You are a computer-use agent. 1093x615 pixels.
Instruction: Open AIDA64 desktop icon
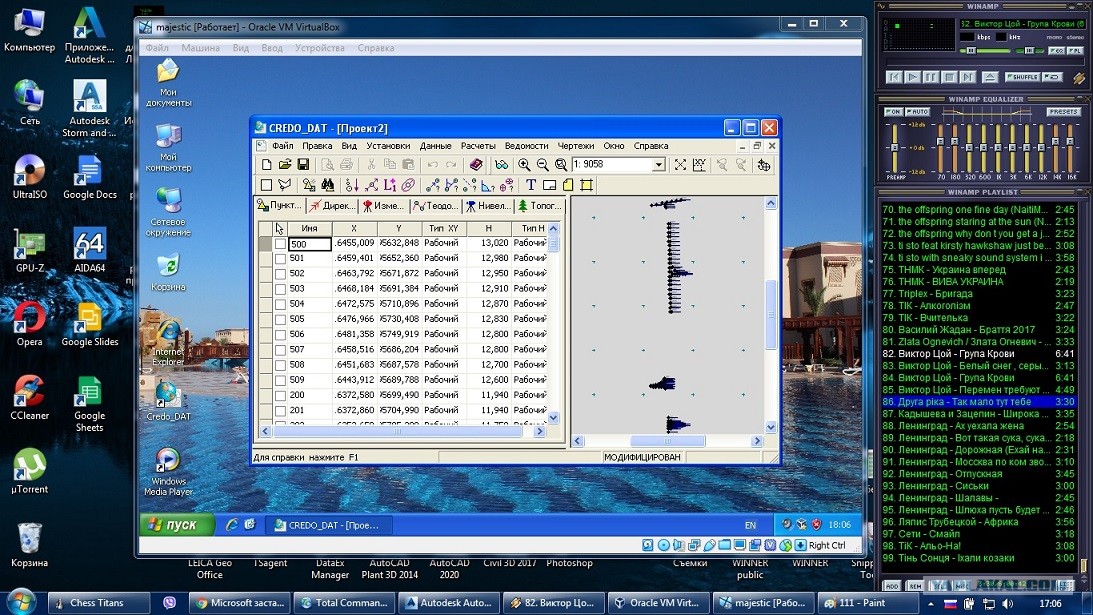click(89, 250)
